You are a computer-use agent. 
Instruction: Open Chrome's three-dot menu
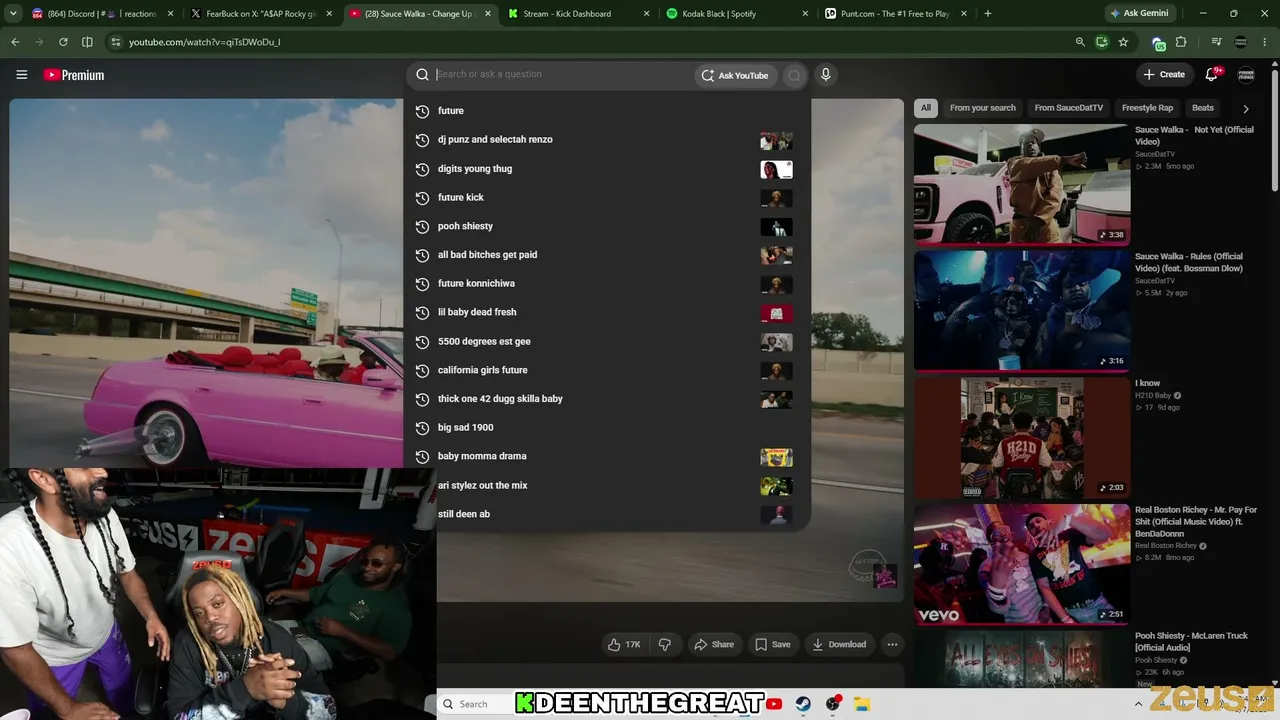(1265, 42)
